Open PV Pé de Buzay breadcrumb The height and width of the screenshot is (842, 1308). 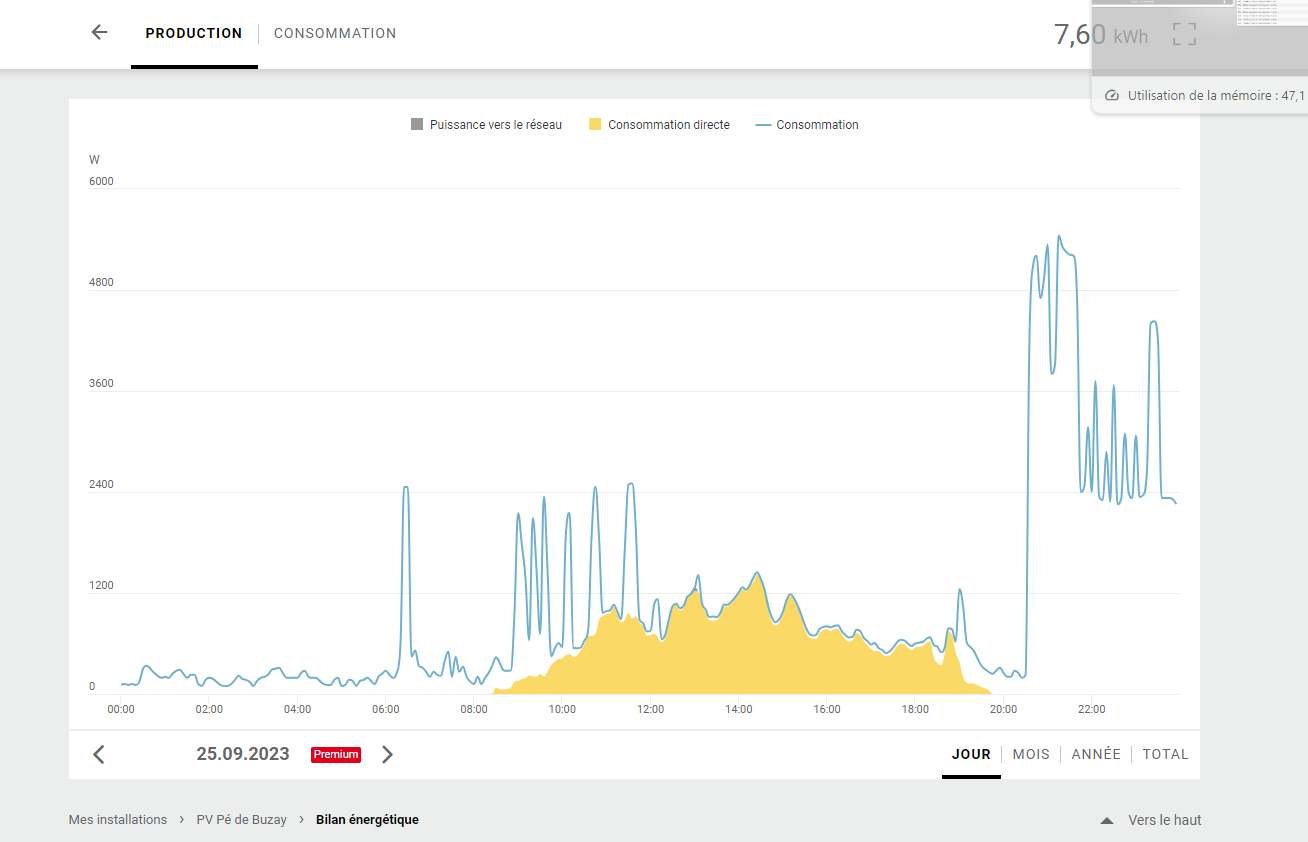pyautogui.click(x=241, y=820)
